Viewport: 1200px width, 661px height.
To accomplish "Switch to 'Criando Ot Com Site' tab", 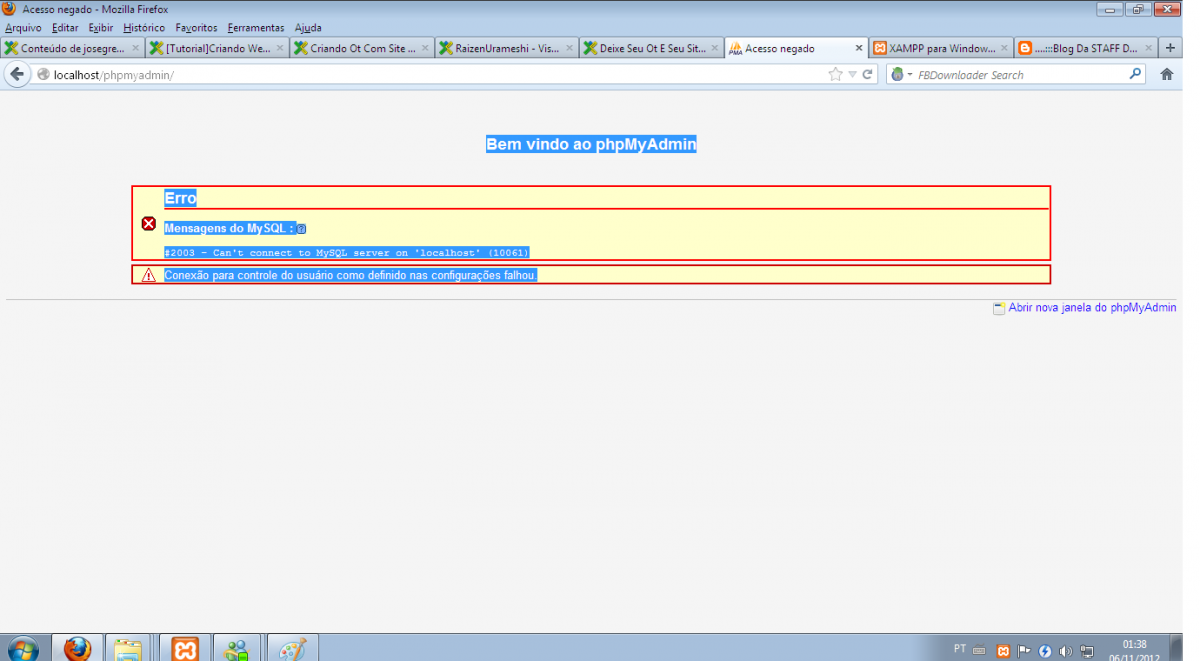I will 362,48.
